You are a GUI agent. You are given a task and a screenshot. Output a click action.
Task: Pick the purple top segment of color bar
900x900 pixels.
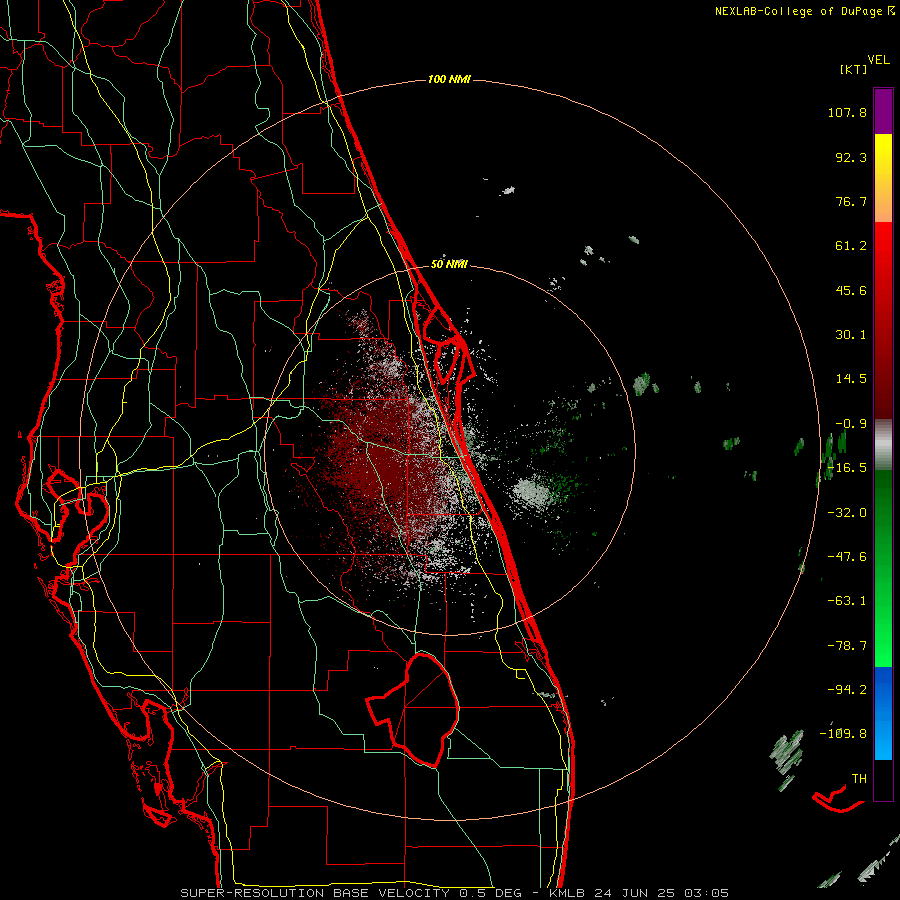883,111
